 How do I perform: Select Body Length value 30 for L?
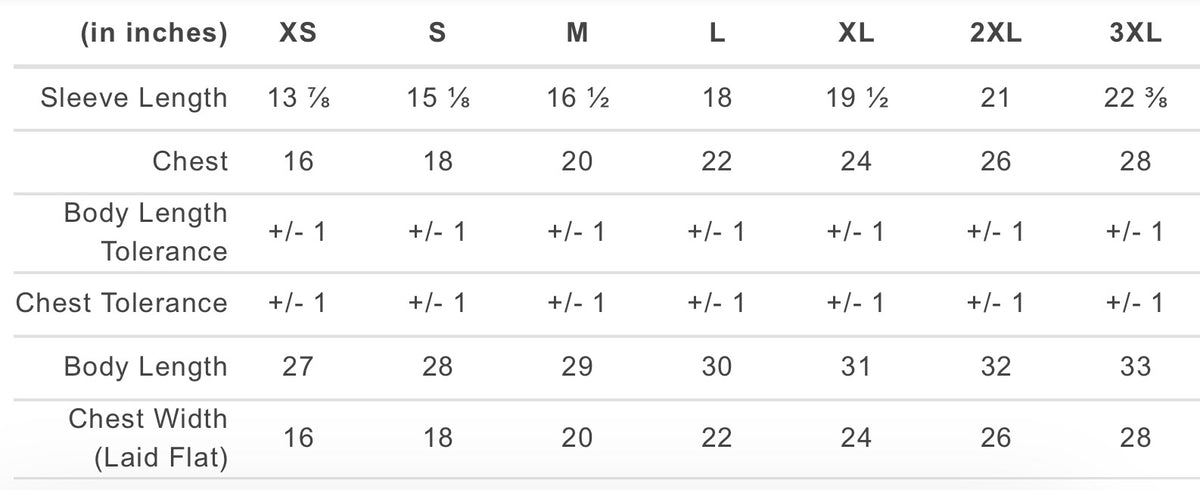point(716,367)
